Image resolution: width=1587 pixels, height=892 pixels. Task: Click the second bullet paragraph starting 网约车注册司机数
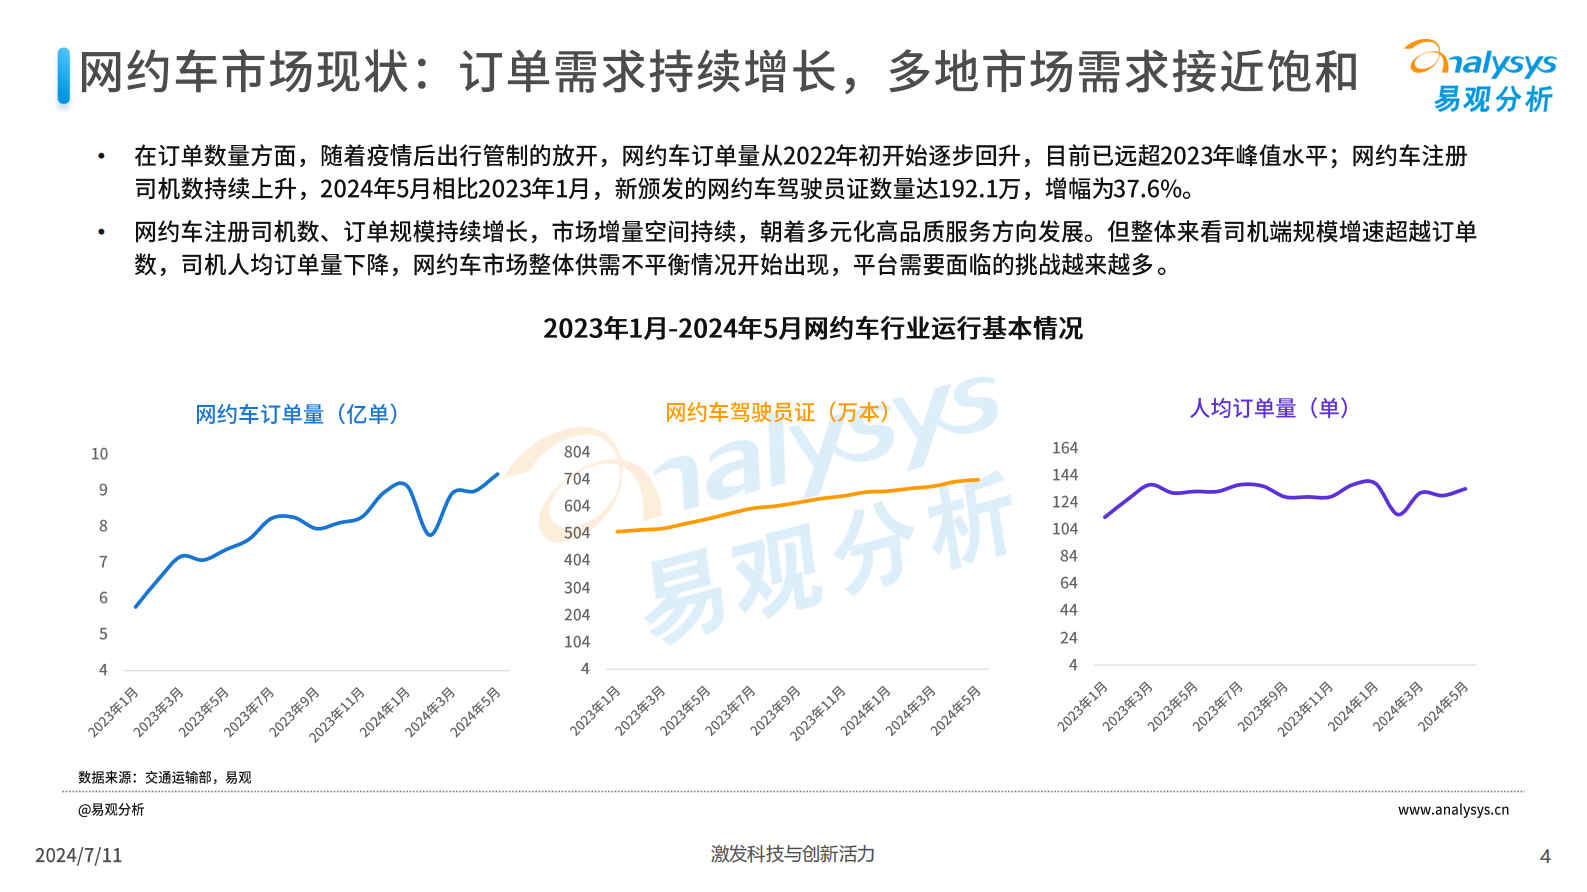(x=806, y=248)
